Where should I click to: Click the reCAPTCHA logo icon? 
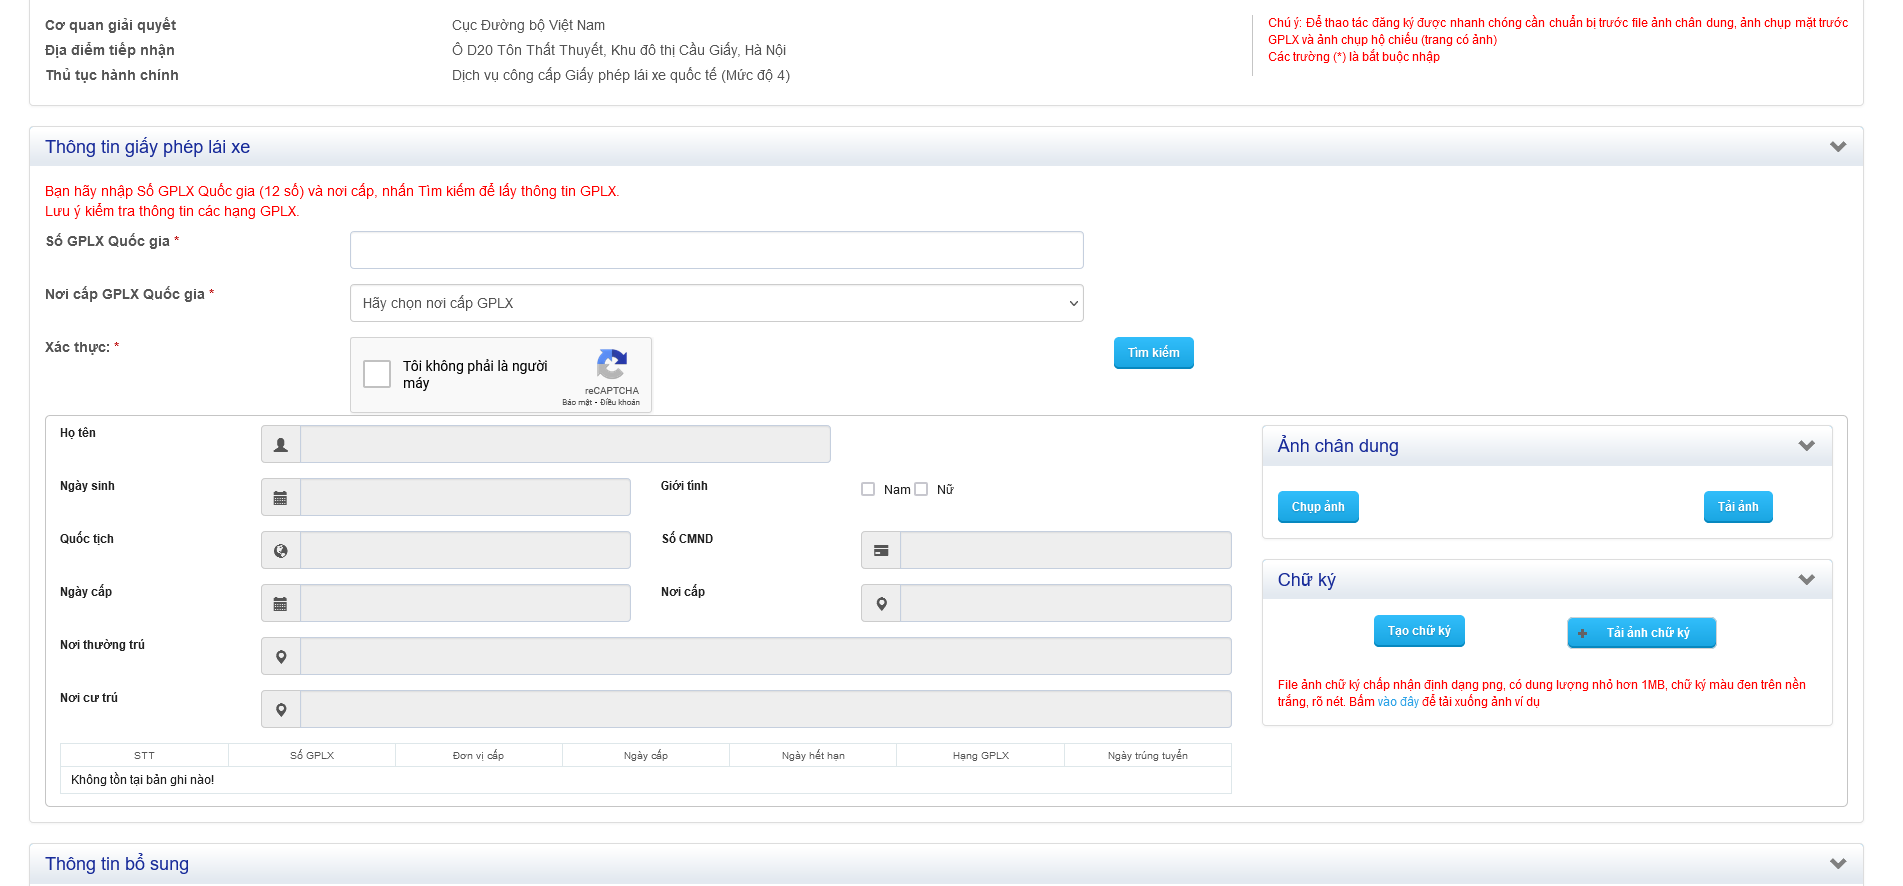pos(612,364)
